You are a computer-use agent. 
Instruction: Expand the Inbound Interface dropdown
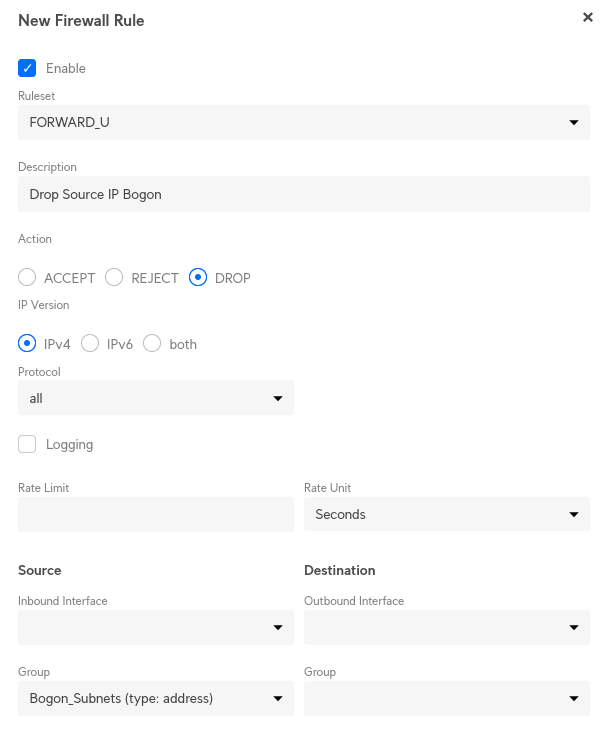(155, 627)
